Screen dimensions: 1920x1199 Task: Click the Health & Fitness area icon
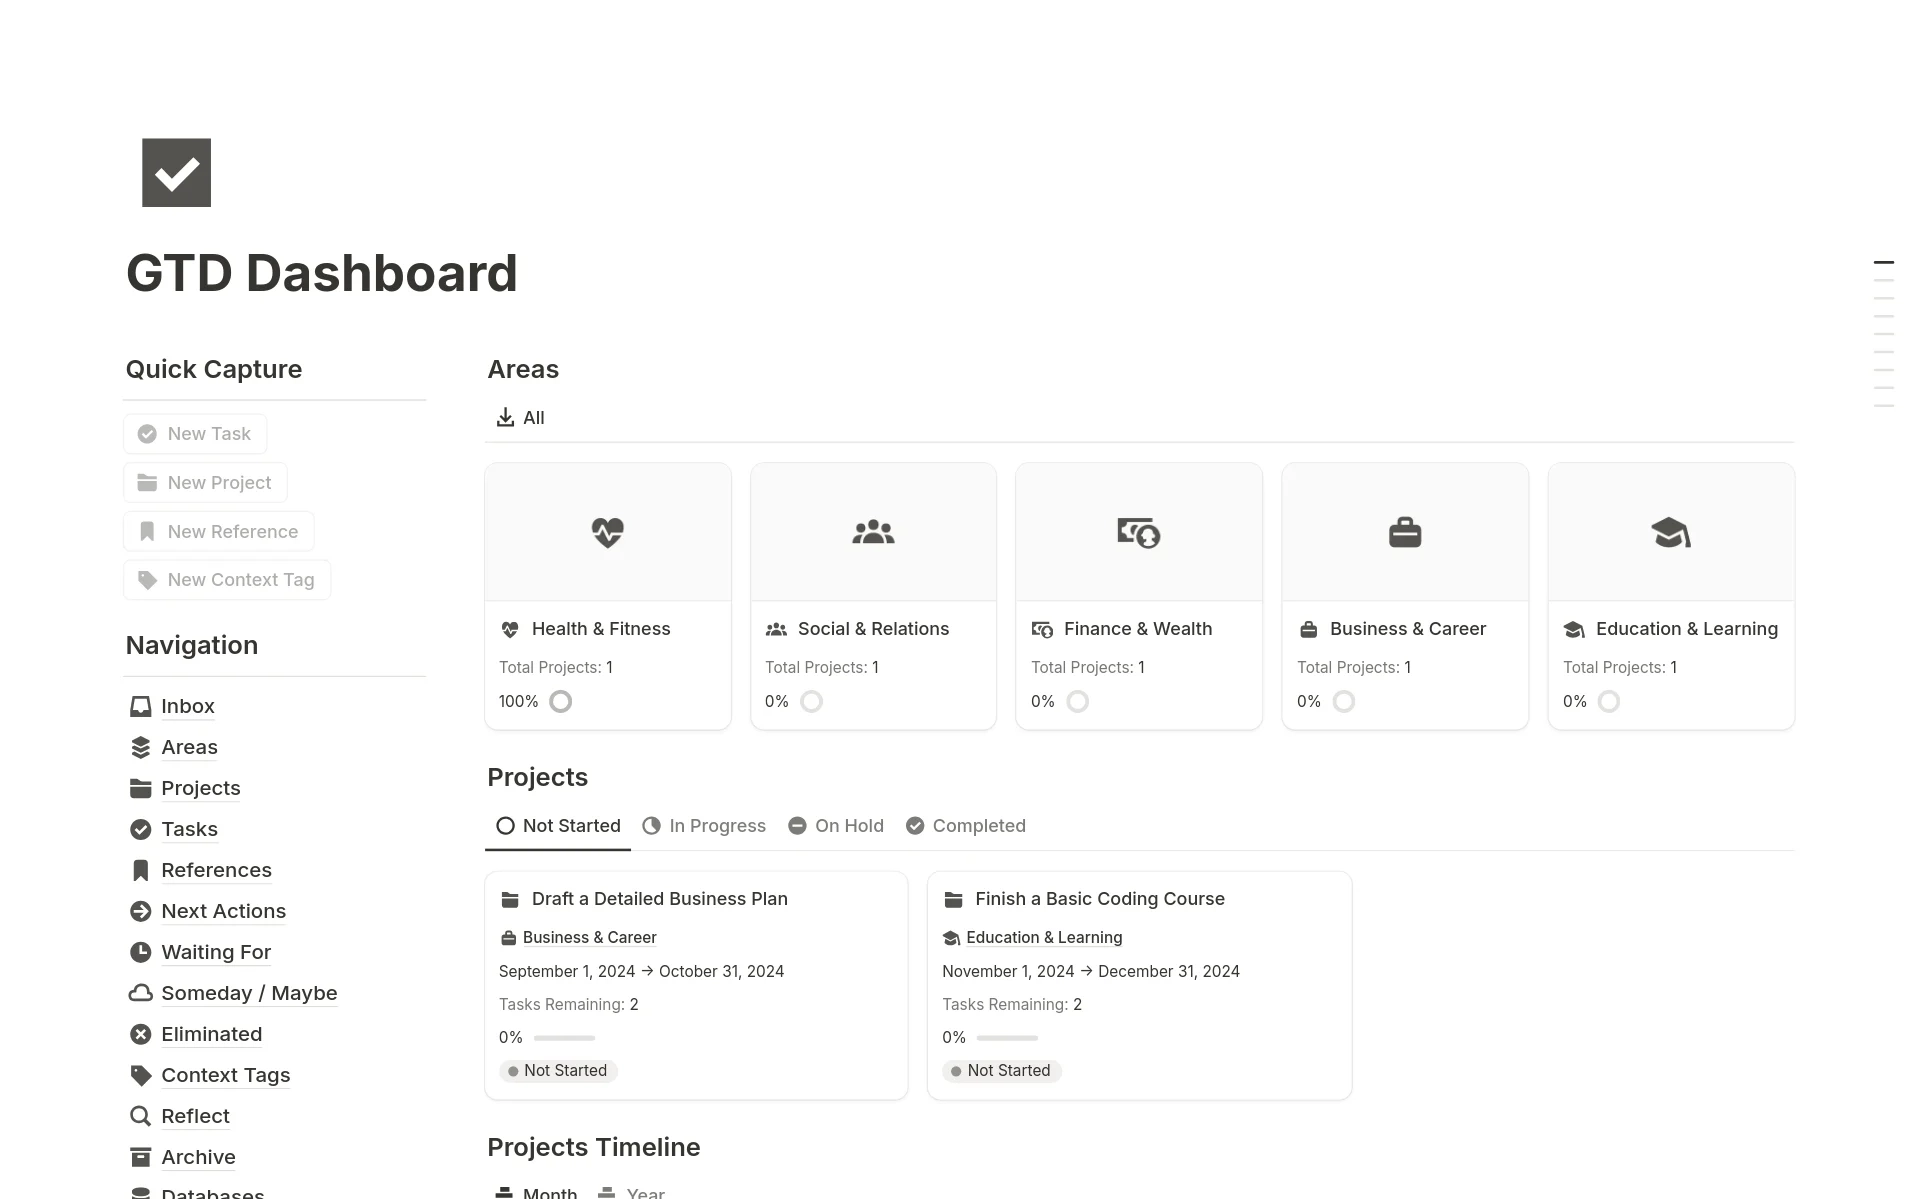click(x=608, y=533)
